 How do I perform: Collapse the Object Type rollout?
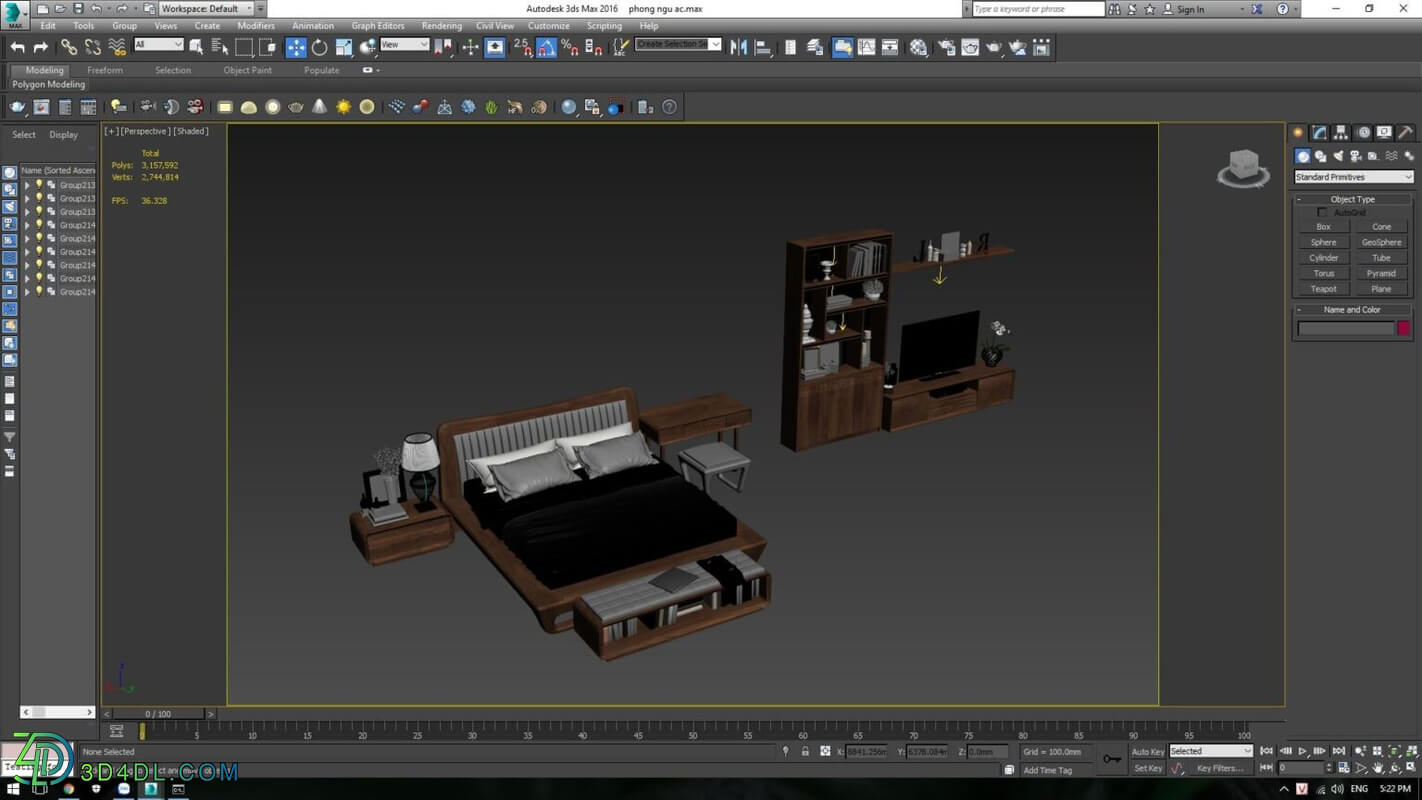pyautogui.click(x=1353, y=199)
